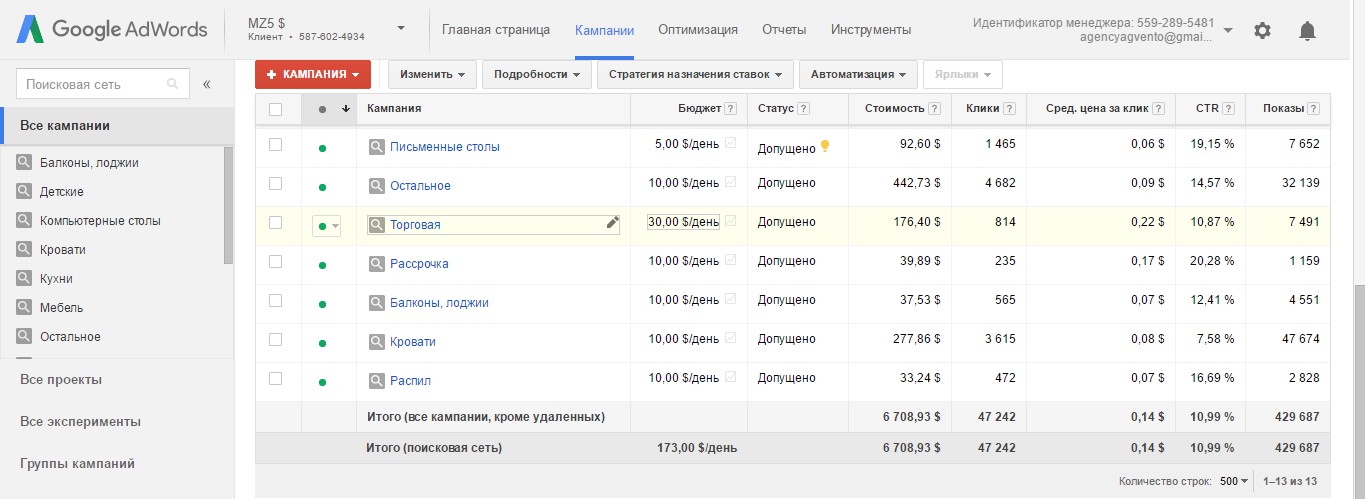Click green status dot of Остальное row
The height and width of the screenshot is (499, 1365).
322,186
